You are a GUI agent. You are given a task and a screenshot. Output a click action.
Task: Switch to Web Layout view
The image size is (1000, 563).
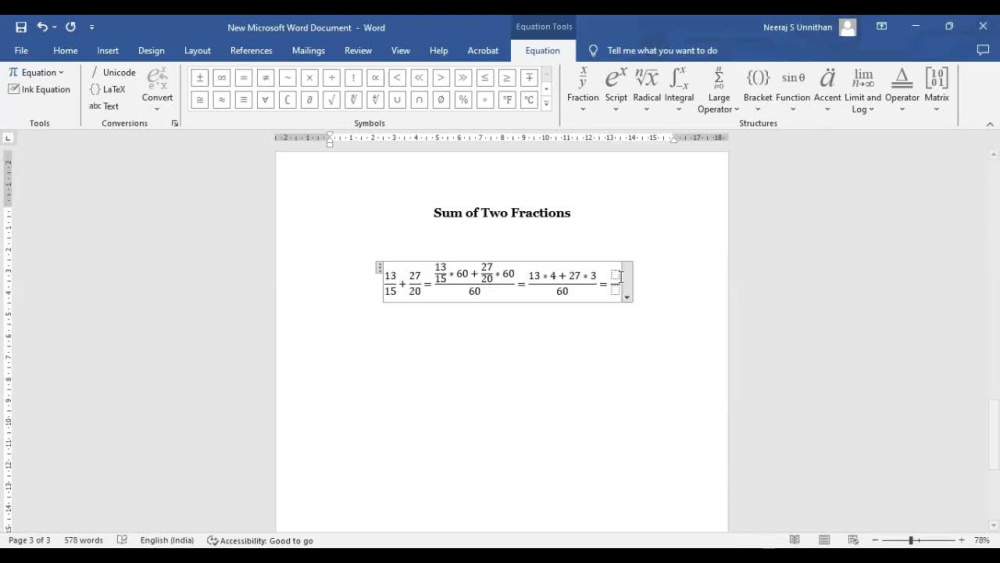(x=853, y=540)
